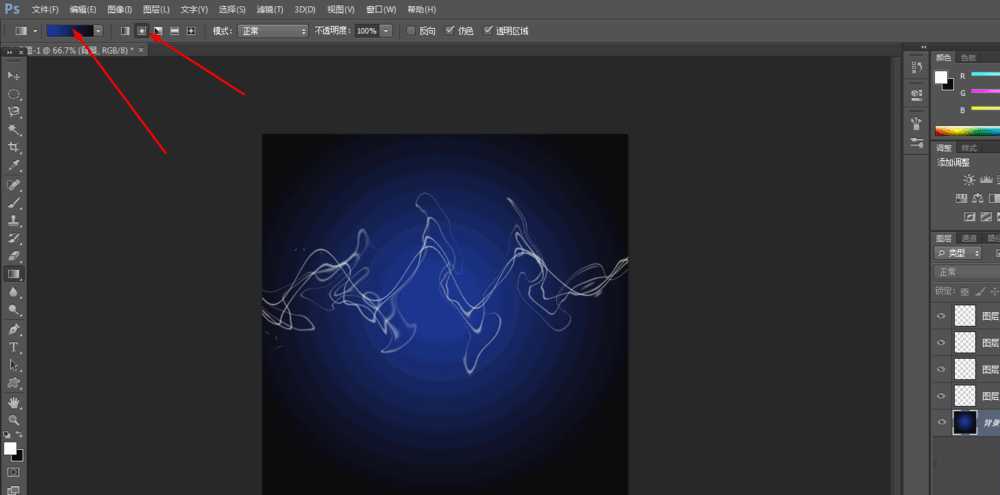This screenshot has width=1000, height=495.
Task: Select the Crop tool
Action: coord(13,147)
